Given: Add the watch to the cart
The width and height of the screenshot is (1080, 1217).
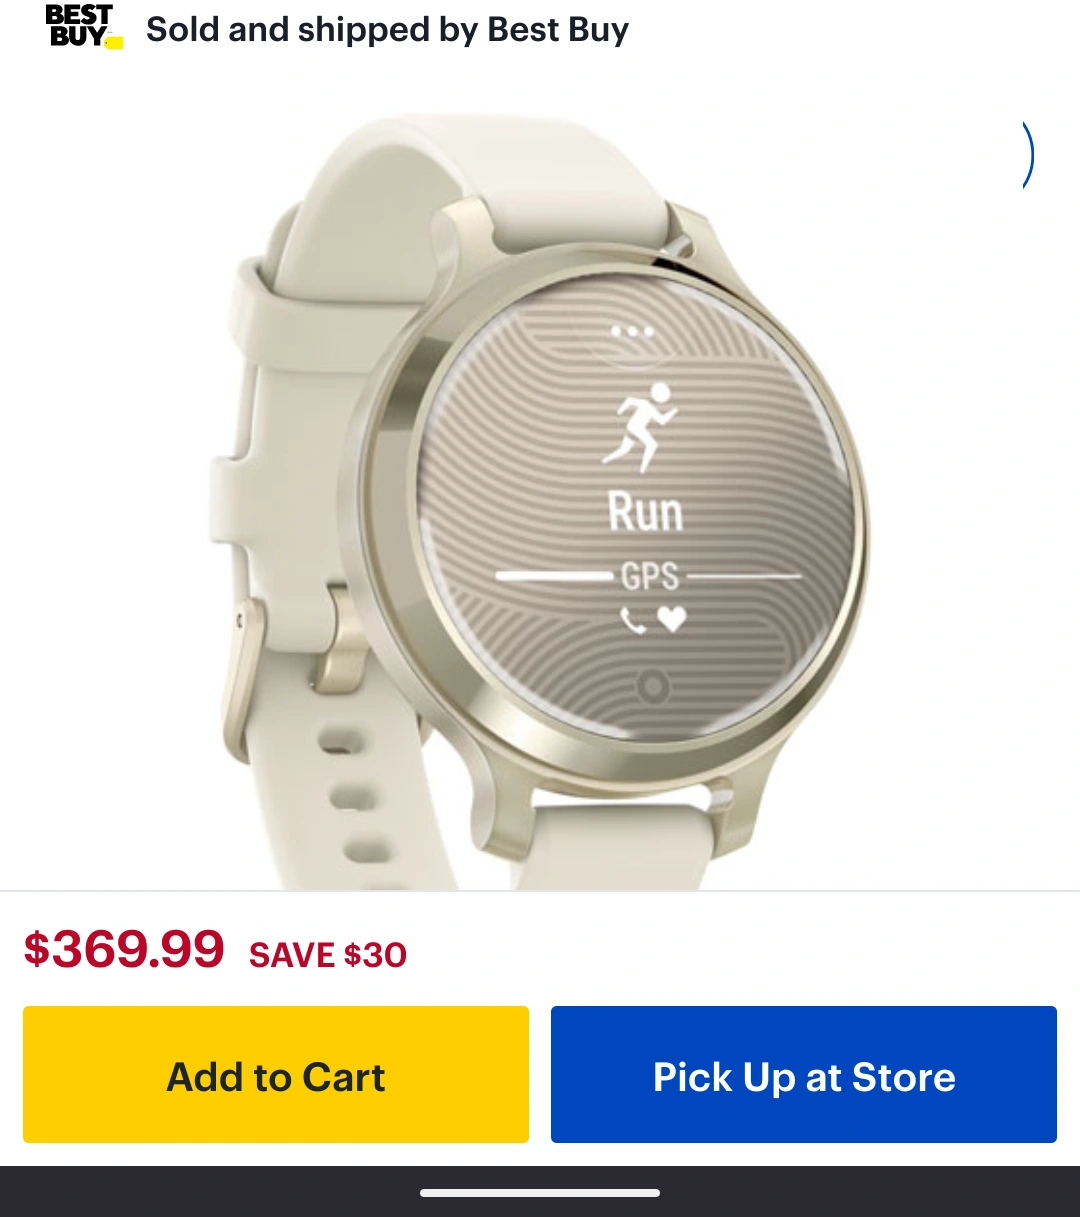Looking at the screenshot, I should [x=276, y=1074].
